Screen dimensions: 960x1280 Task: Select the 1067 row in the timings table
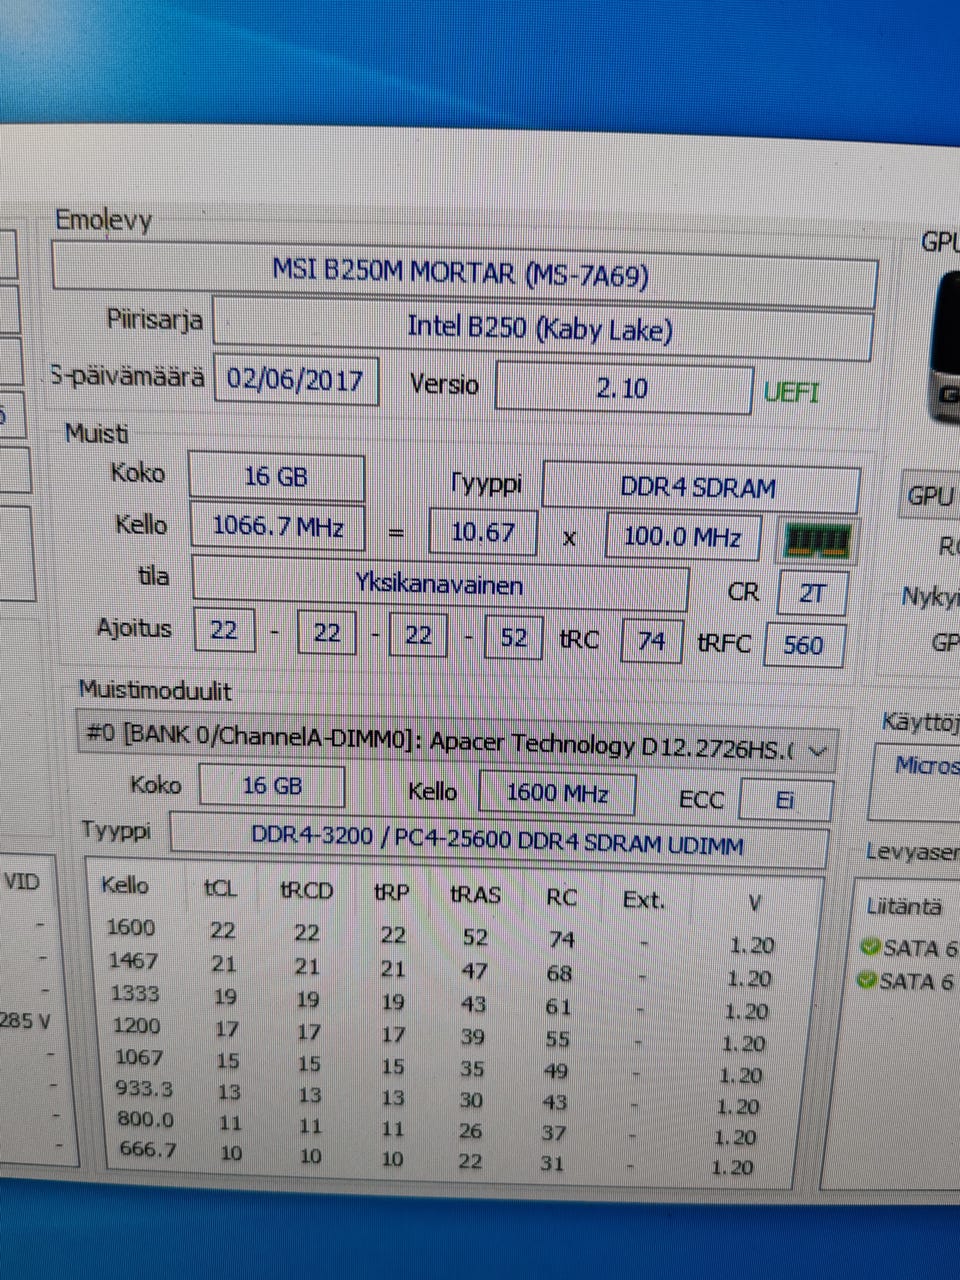tap(440, 1067)
